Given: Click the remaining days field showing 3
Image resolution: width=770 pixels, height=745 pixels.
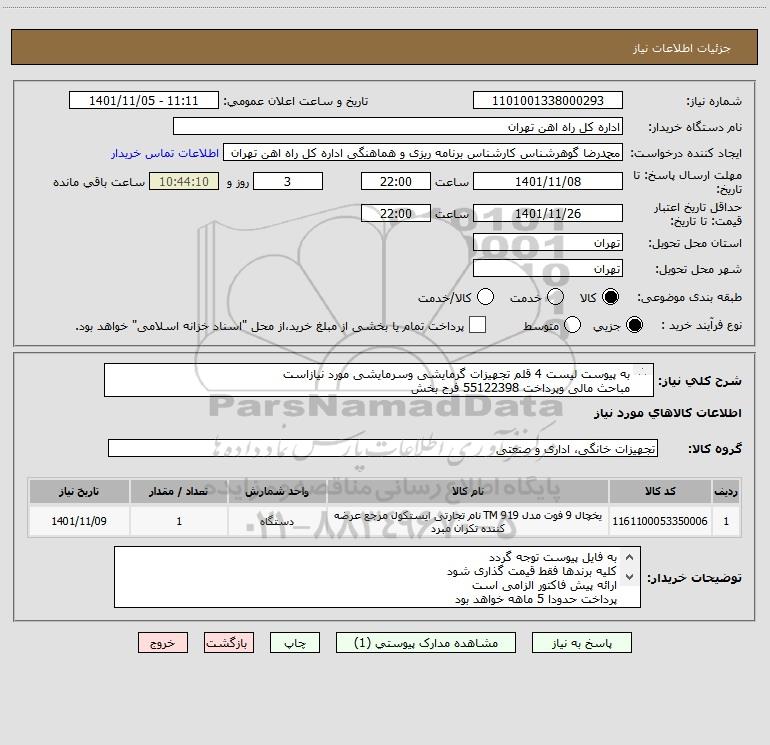Looking at the screenshot, I should coord(288,182).
